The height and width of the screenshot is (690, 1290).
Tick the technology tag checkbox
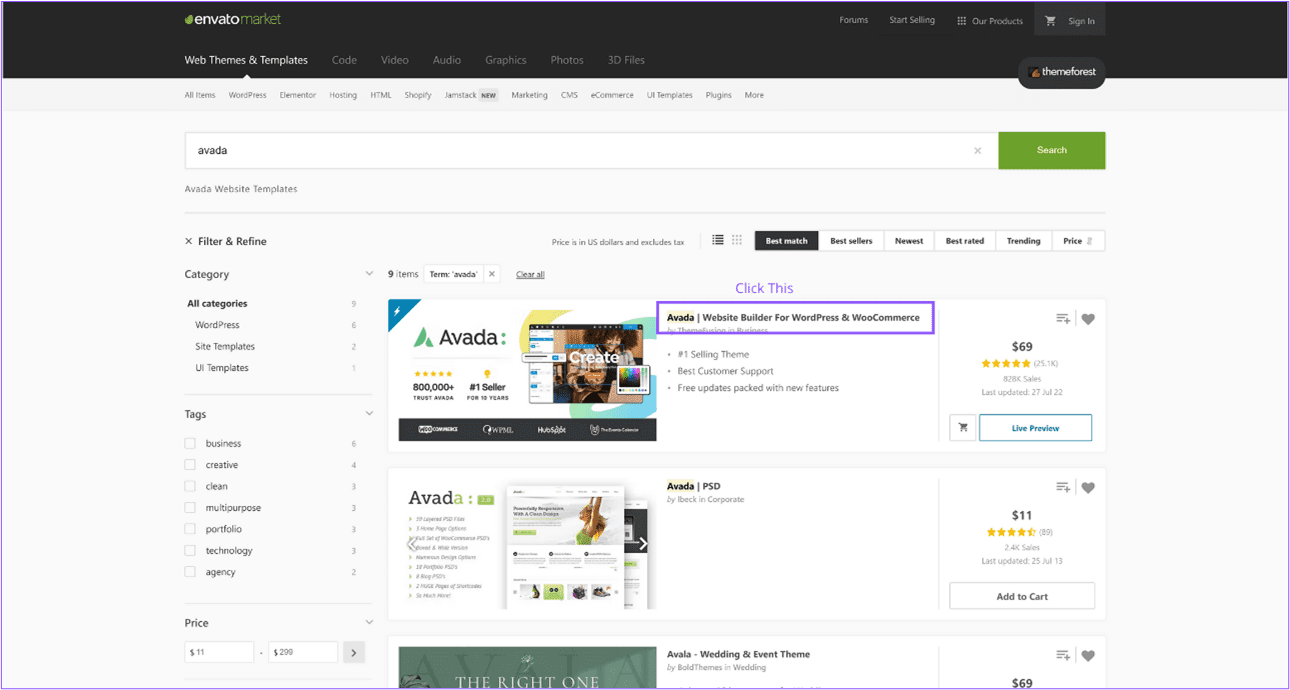click(190, 551)
